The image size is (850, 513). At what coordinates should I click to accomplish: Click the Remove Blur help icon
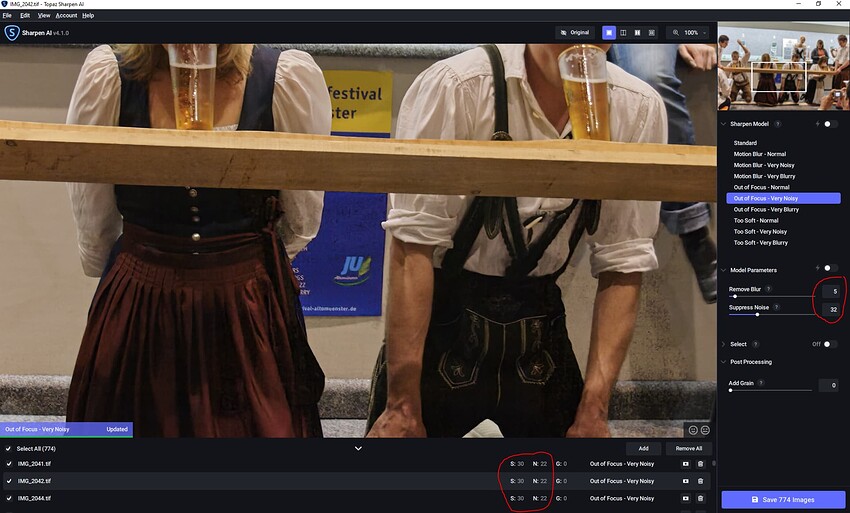pos(770,289)
